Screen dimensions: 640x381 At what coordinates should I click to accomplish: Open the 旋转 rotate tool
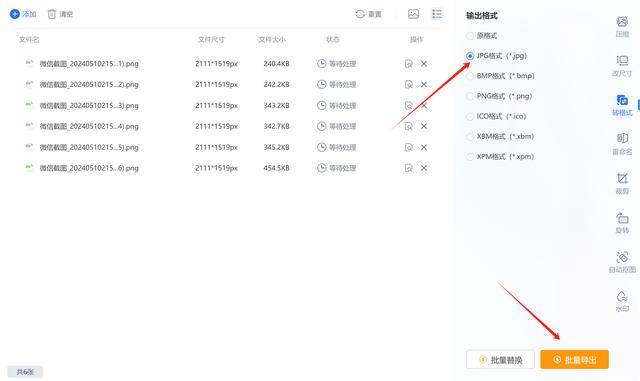622,223
